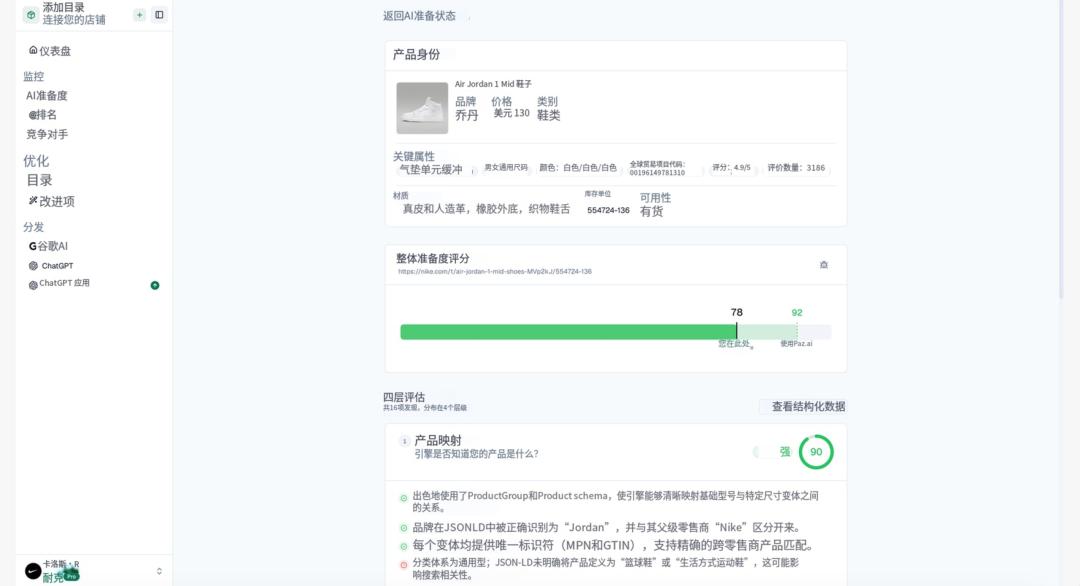Click the green upgrade badge beside ChatGPT 应用
Viewport: 1080px width, 586px height.
(155, 285)
